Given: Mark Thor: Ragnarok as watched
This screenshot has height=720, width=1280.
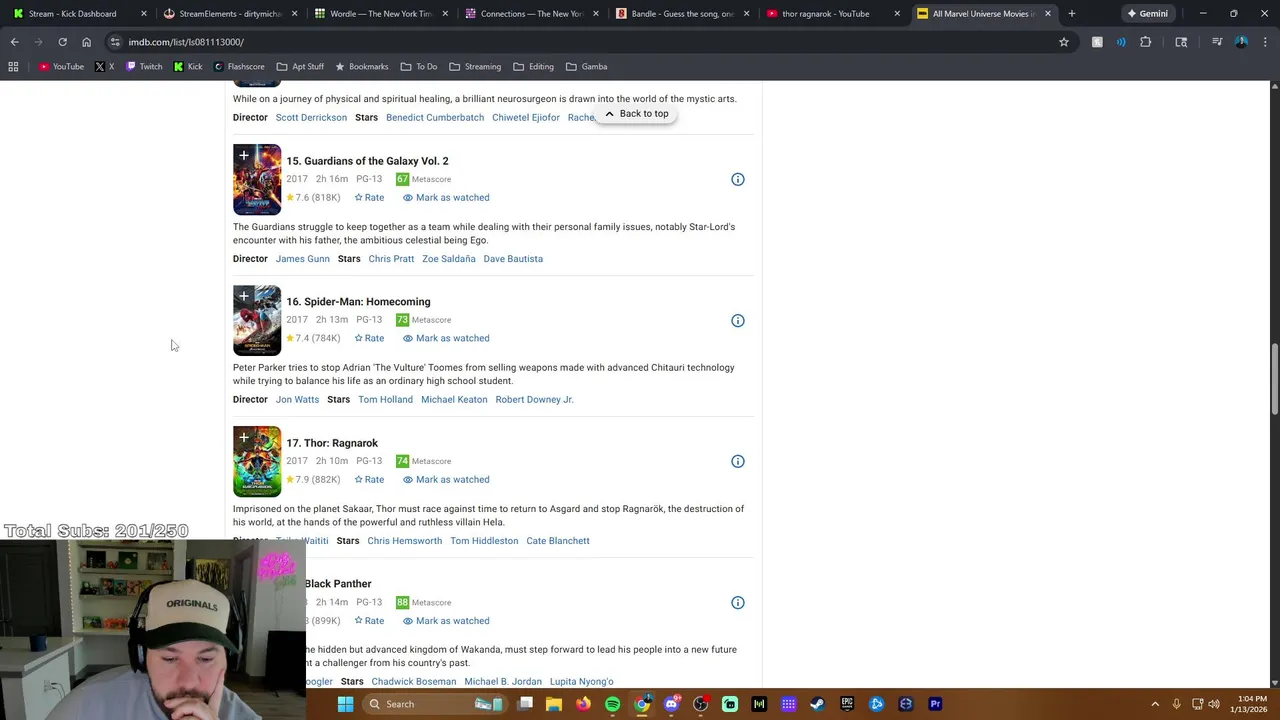Looking at the screenshot, I should tap(446, 479).
